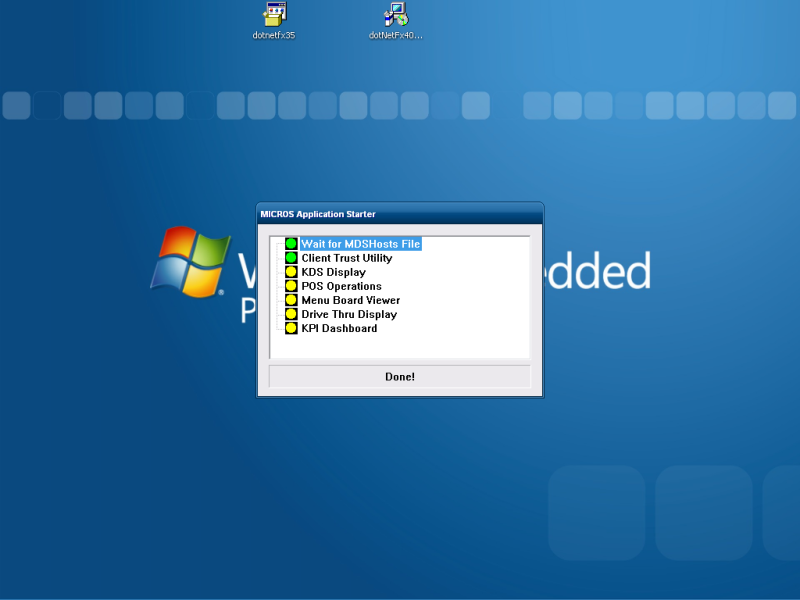Screen dimensions: 800x600
Task: Click green status icon beside Client Trust Utility
Action: [x=291, y=258]
